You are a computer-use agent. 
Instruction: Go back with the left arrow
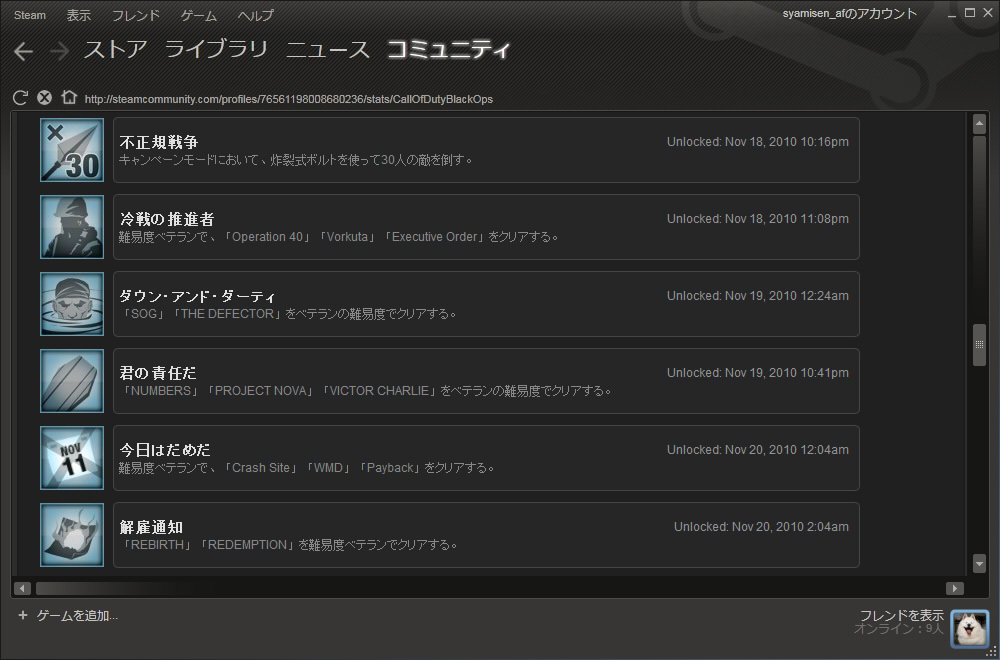pos(24,52)
